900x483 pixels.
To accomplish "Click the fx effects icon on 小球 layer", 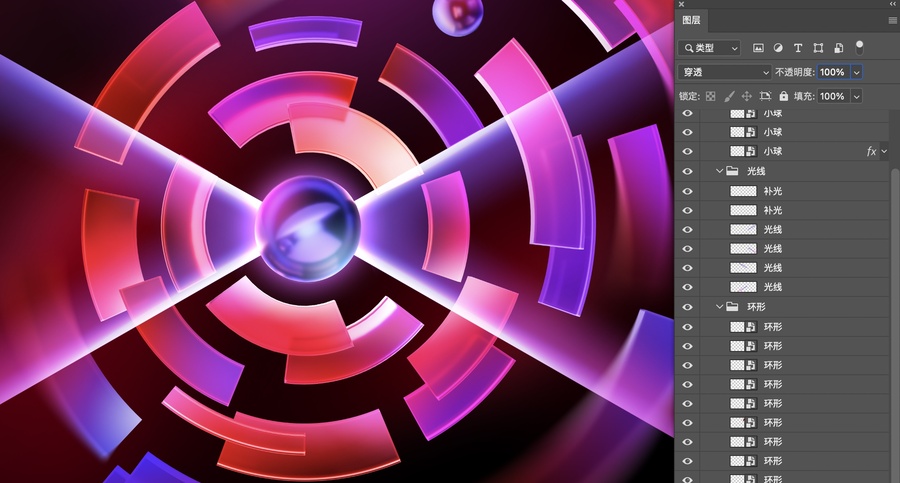I will 871,152.
